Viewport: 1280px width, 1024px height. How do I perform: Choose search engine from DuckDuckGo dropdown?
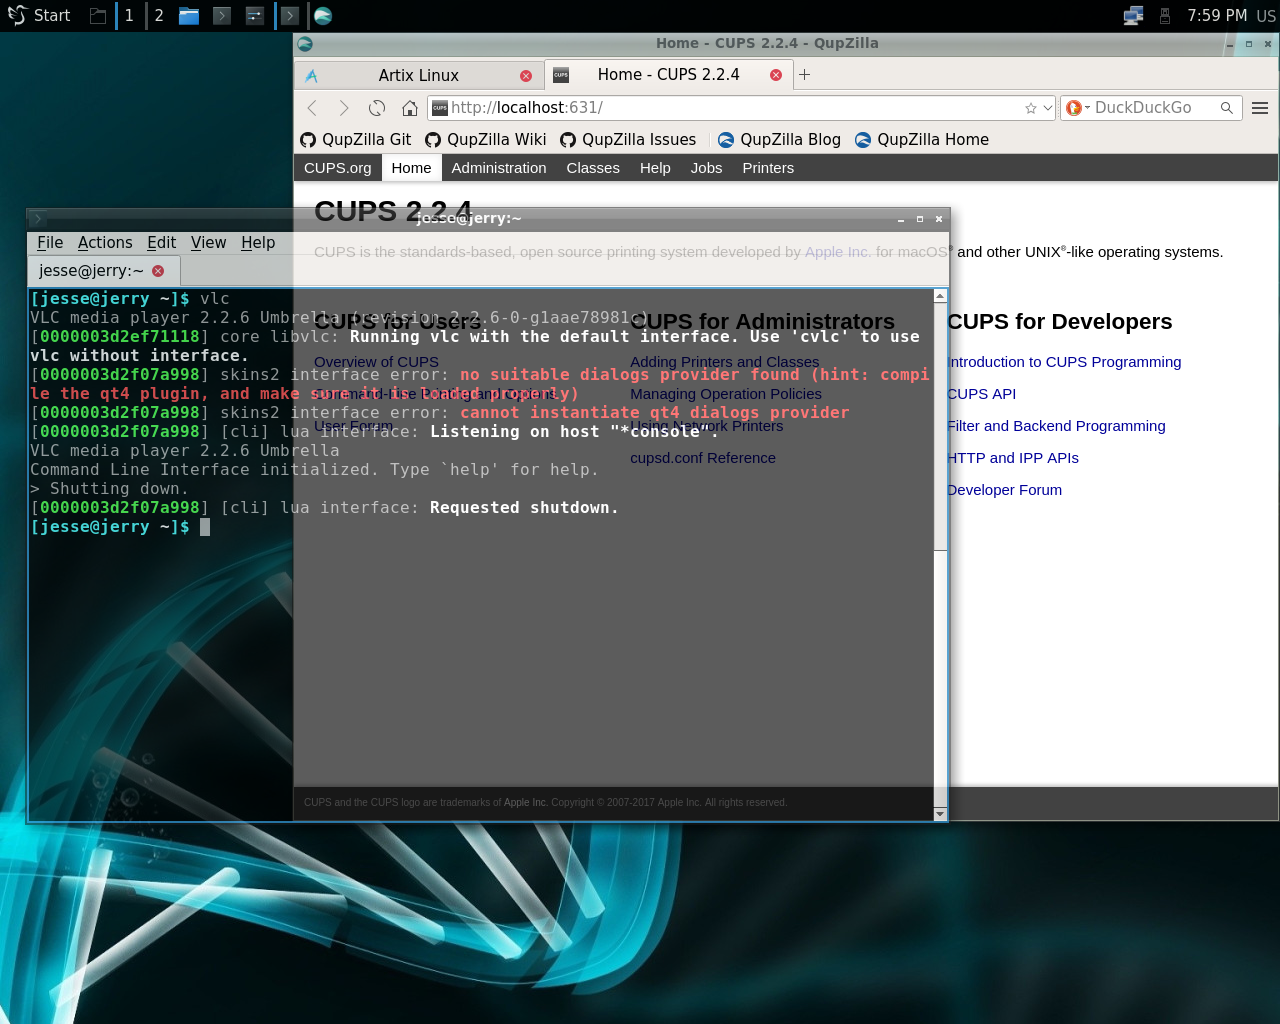(1076, 108)
